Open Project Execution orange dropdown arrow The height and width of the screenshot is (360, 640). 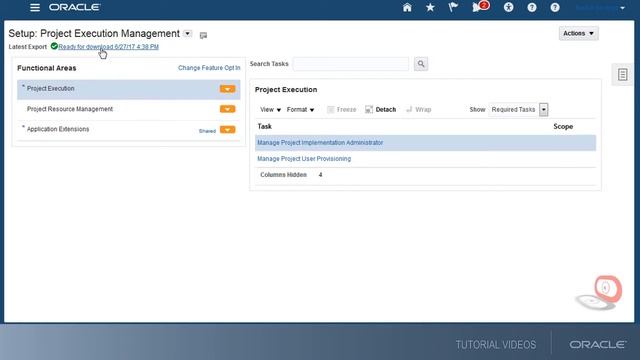[227, 89]
